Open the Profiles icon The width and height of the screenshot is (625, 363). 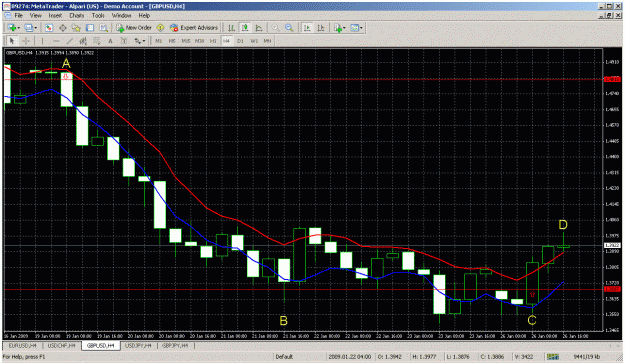coord(28,27)
